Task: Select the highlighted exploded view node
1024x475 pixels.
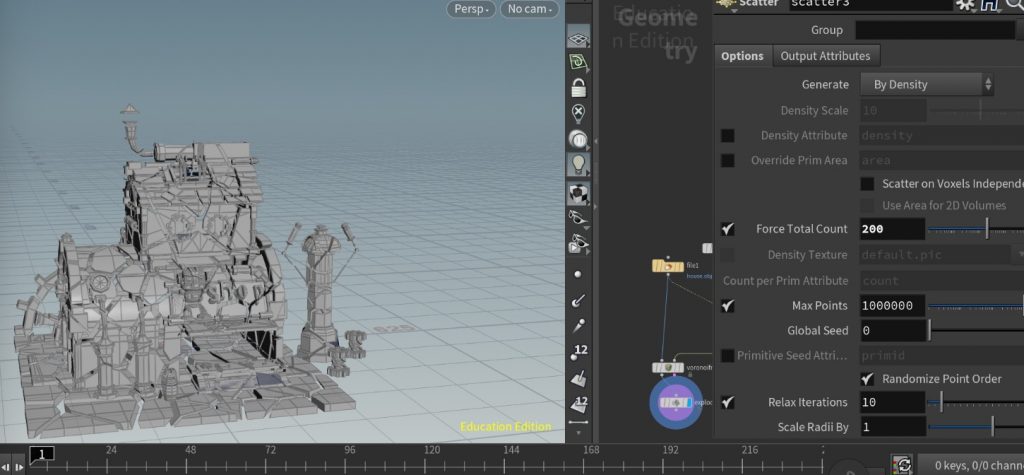Action: pyautogui.click(x=675, y=403)
